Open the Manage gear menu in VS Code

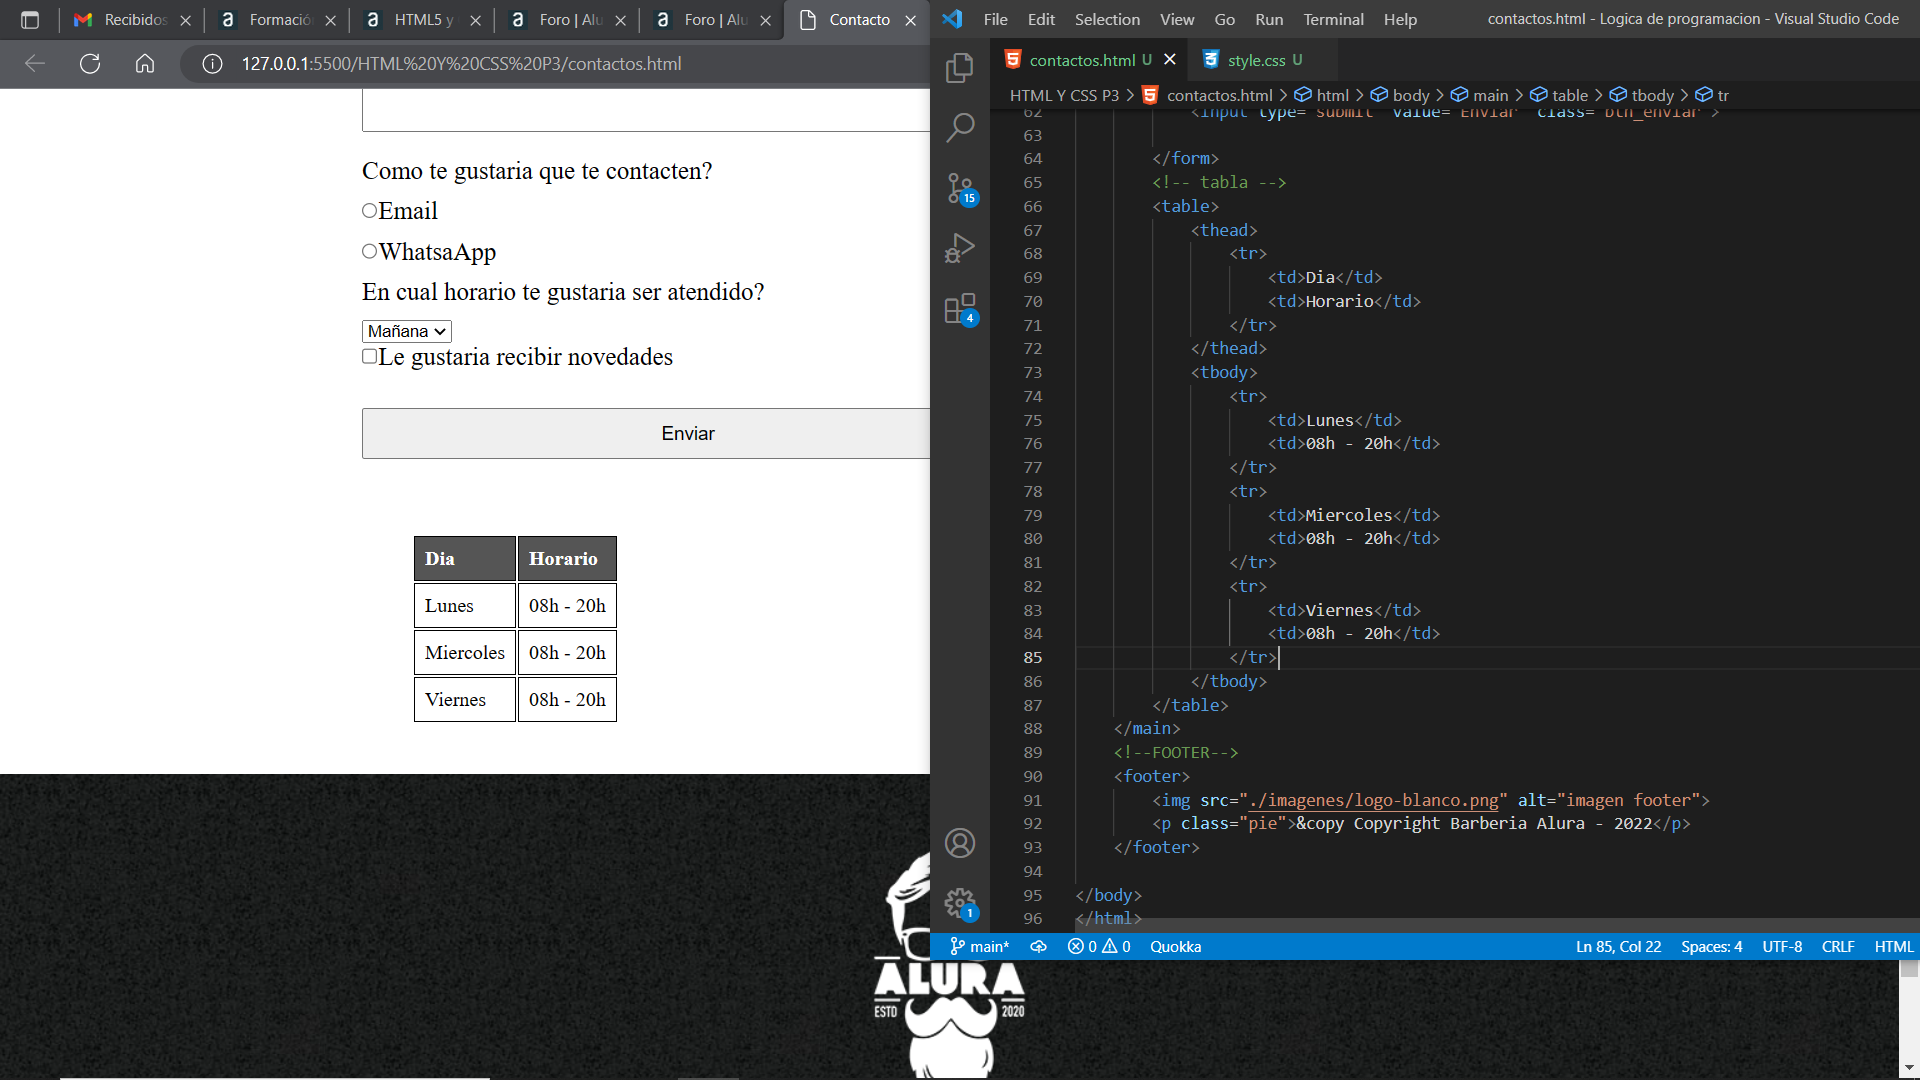click(960, 904)
